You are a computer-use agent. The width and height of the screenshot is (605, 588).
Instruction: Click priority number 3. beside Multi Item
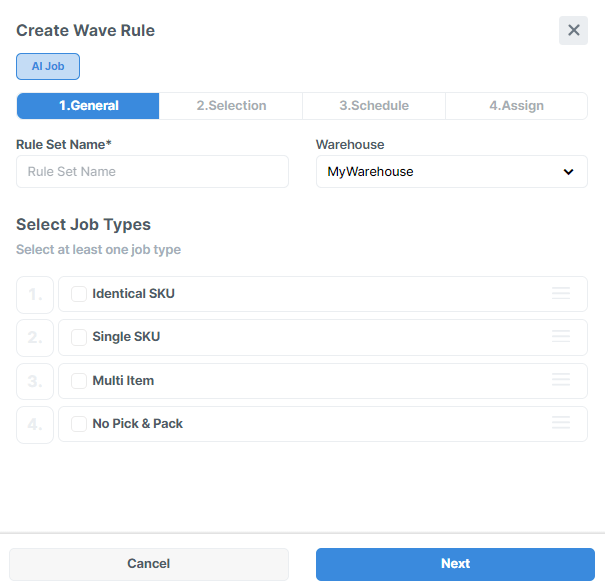pyautogui.click(x=35, y=382)
